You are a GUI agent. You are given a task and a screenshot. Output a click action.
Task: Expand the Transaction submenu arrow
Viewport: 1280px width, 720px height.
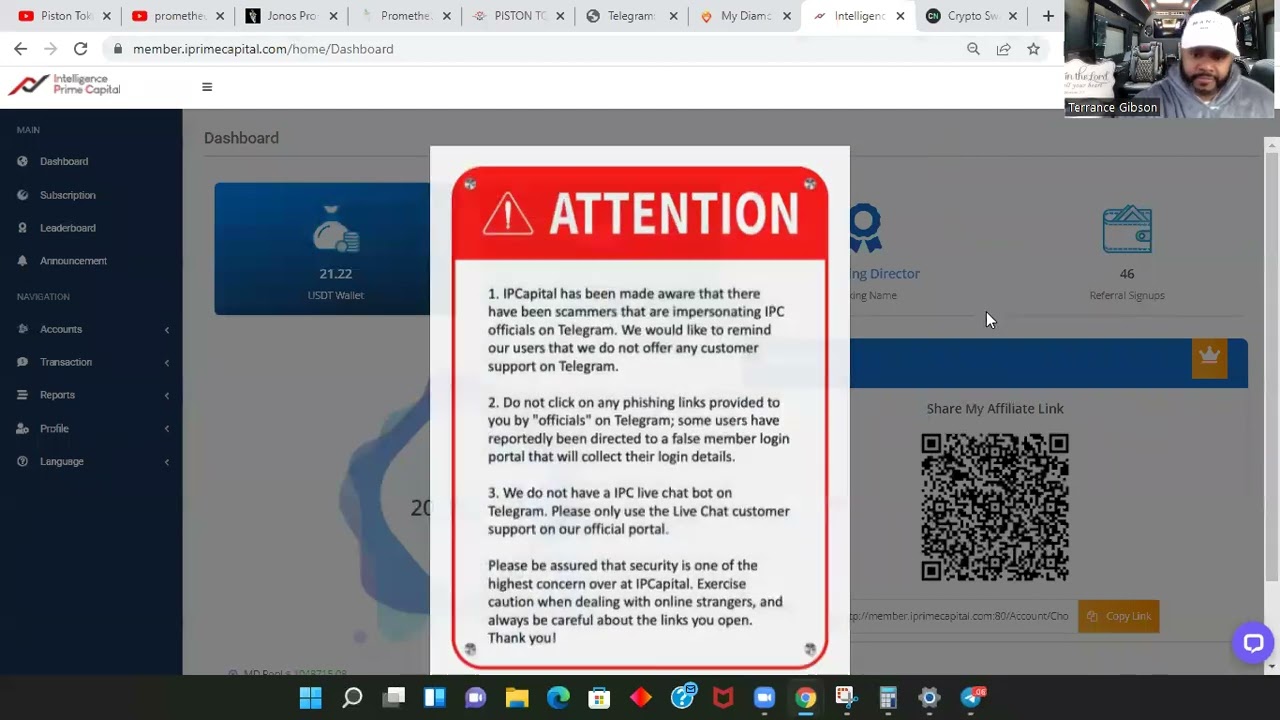[x=167, y=362]
